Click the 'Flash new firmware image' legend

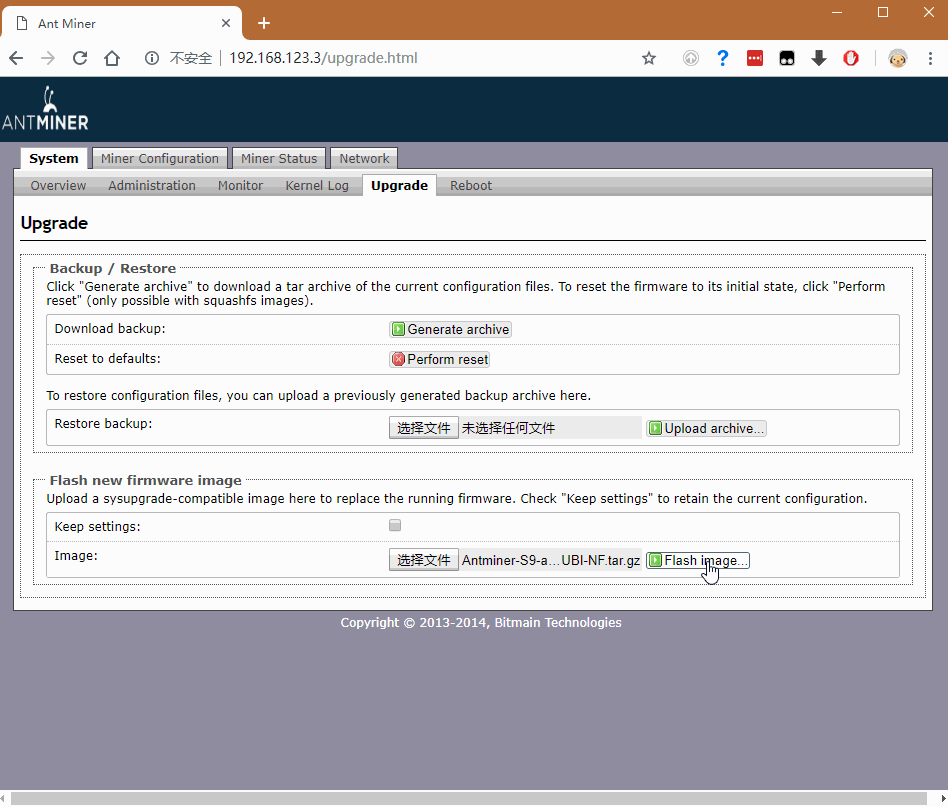click(x=145, y=481)
